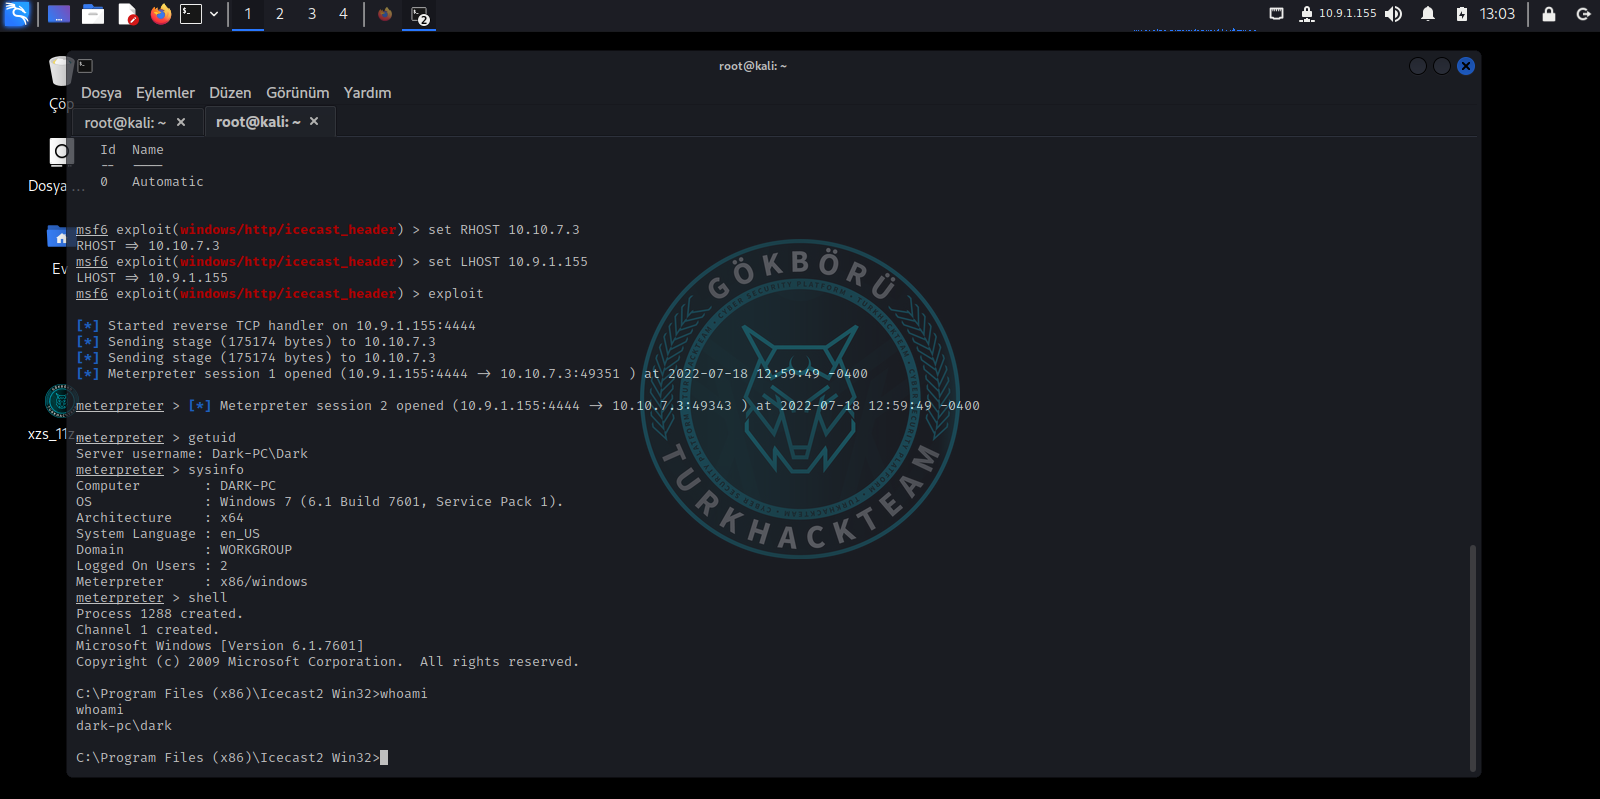
Task: Click the "set RHOST 10.10.7.3" command text
Action: click(x=504, y=230)
